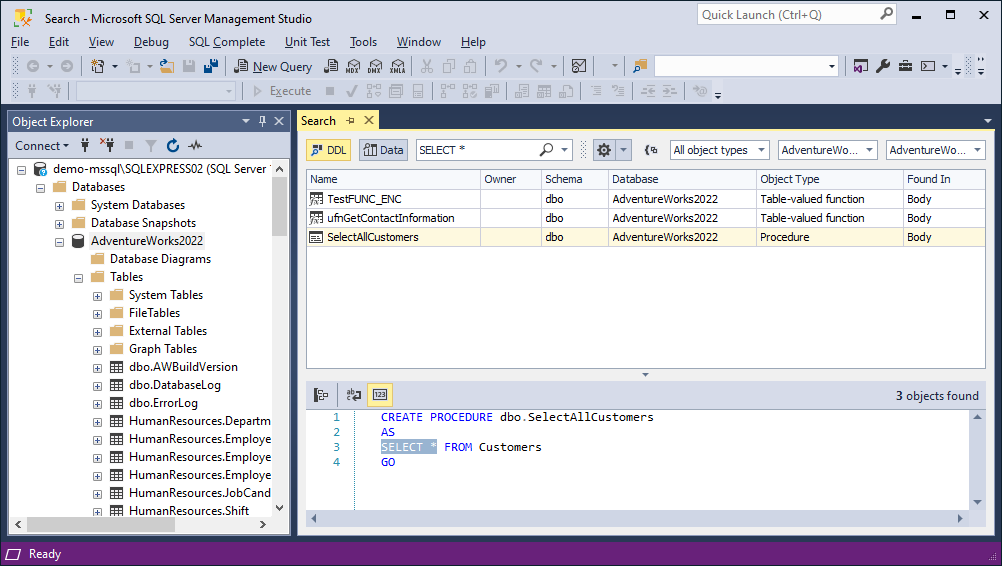Create an Analysis Services DMX query
The image size is (1002, 566).
click(x=375, y=66)
